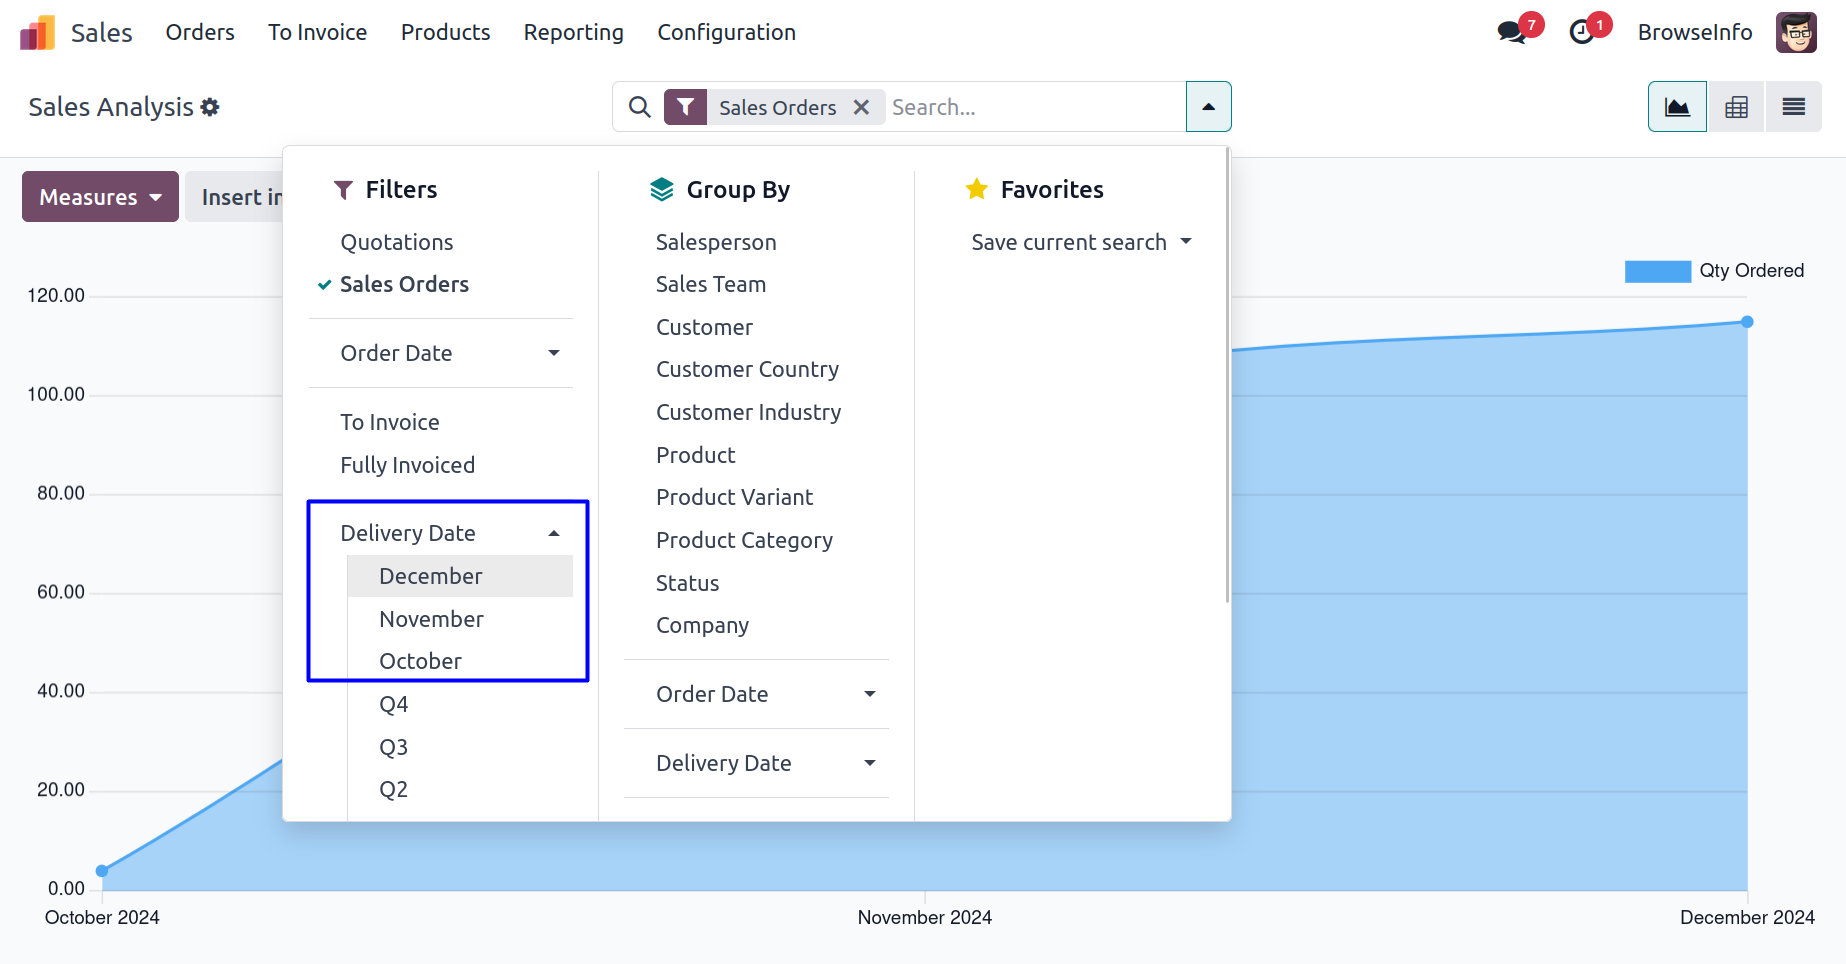Click the Qty Ordered legend swatch
This screenshot has width=1846, height=964.
1657,271
